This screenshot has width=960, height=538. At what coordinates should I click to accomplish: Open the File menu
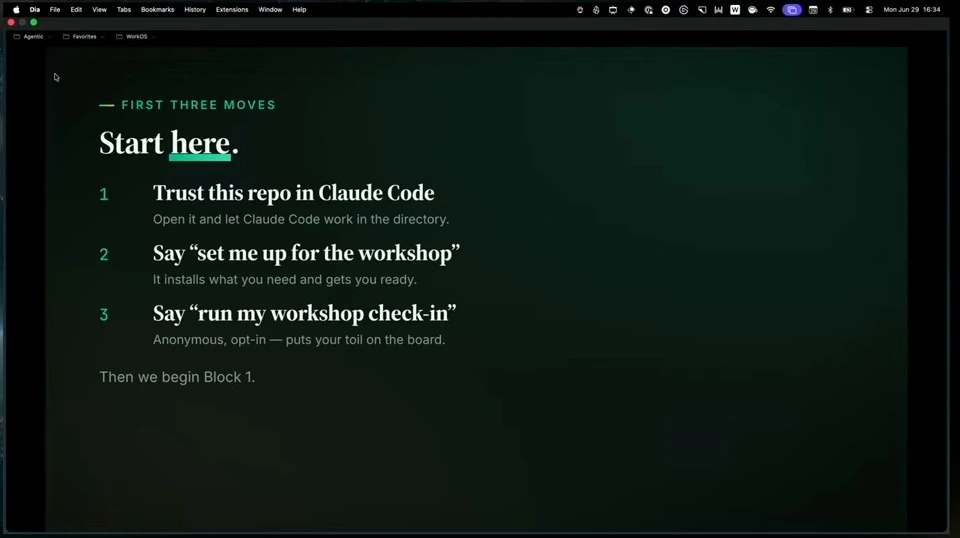pos(55,10)
